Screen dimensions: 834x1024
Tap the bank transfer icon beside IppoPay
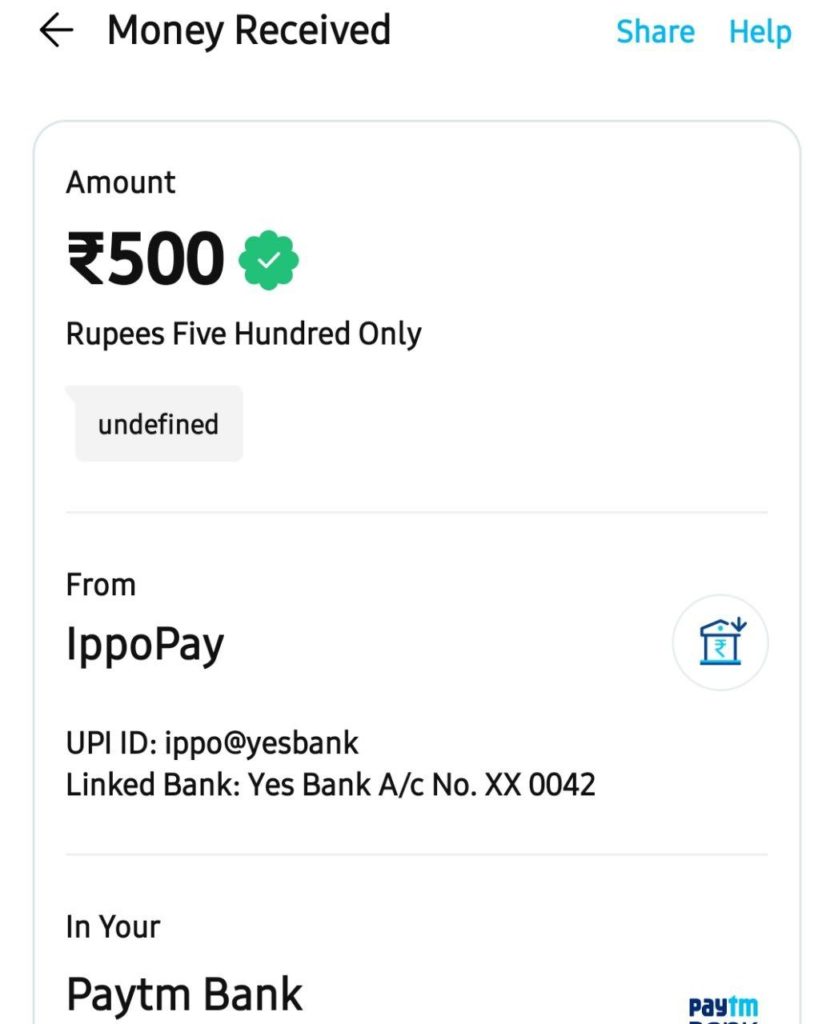[x=720, y=642]
